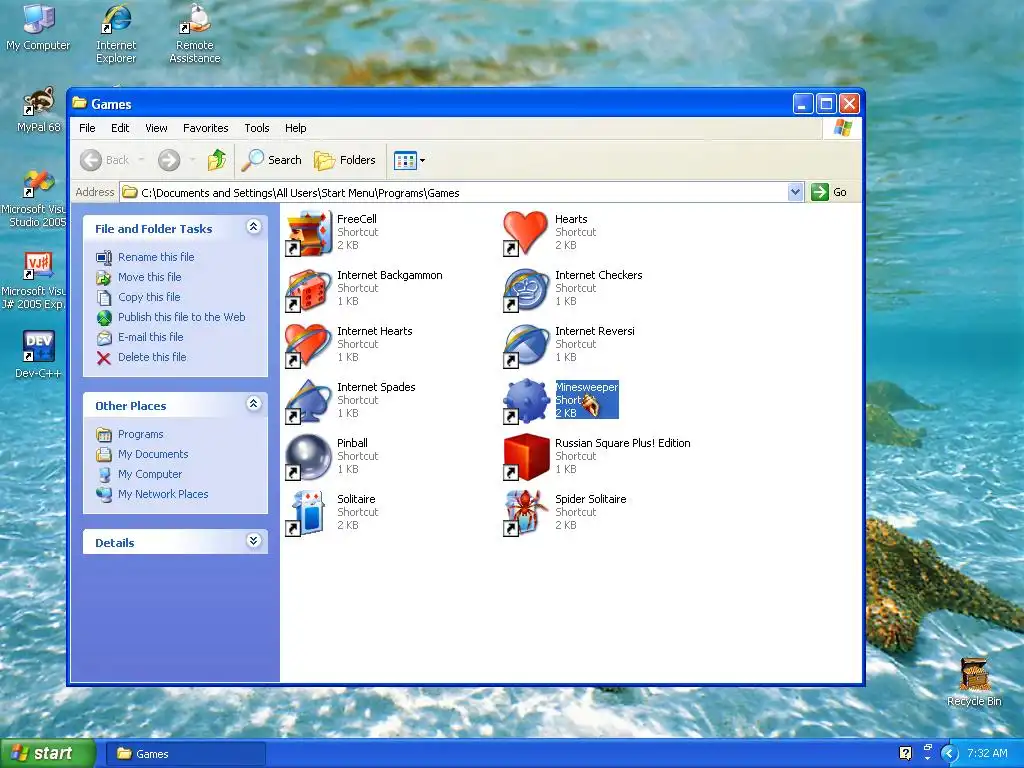1024x768 pixels.
Task: Select the Minesweeper mine icon
Action: pos(526,401)
